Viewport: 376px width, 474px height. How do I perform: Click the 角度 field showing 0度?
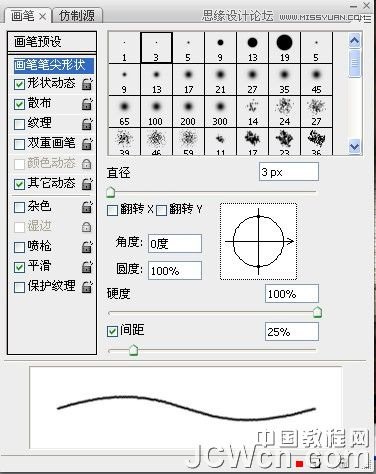175,243
